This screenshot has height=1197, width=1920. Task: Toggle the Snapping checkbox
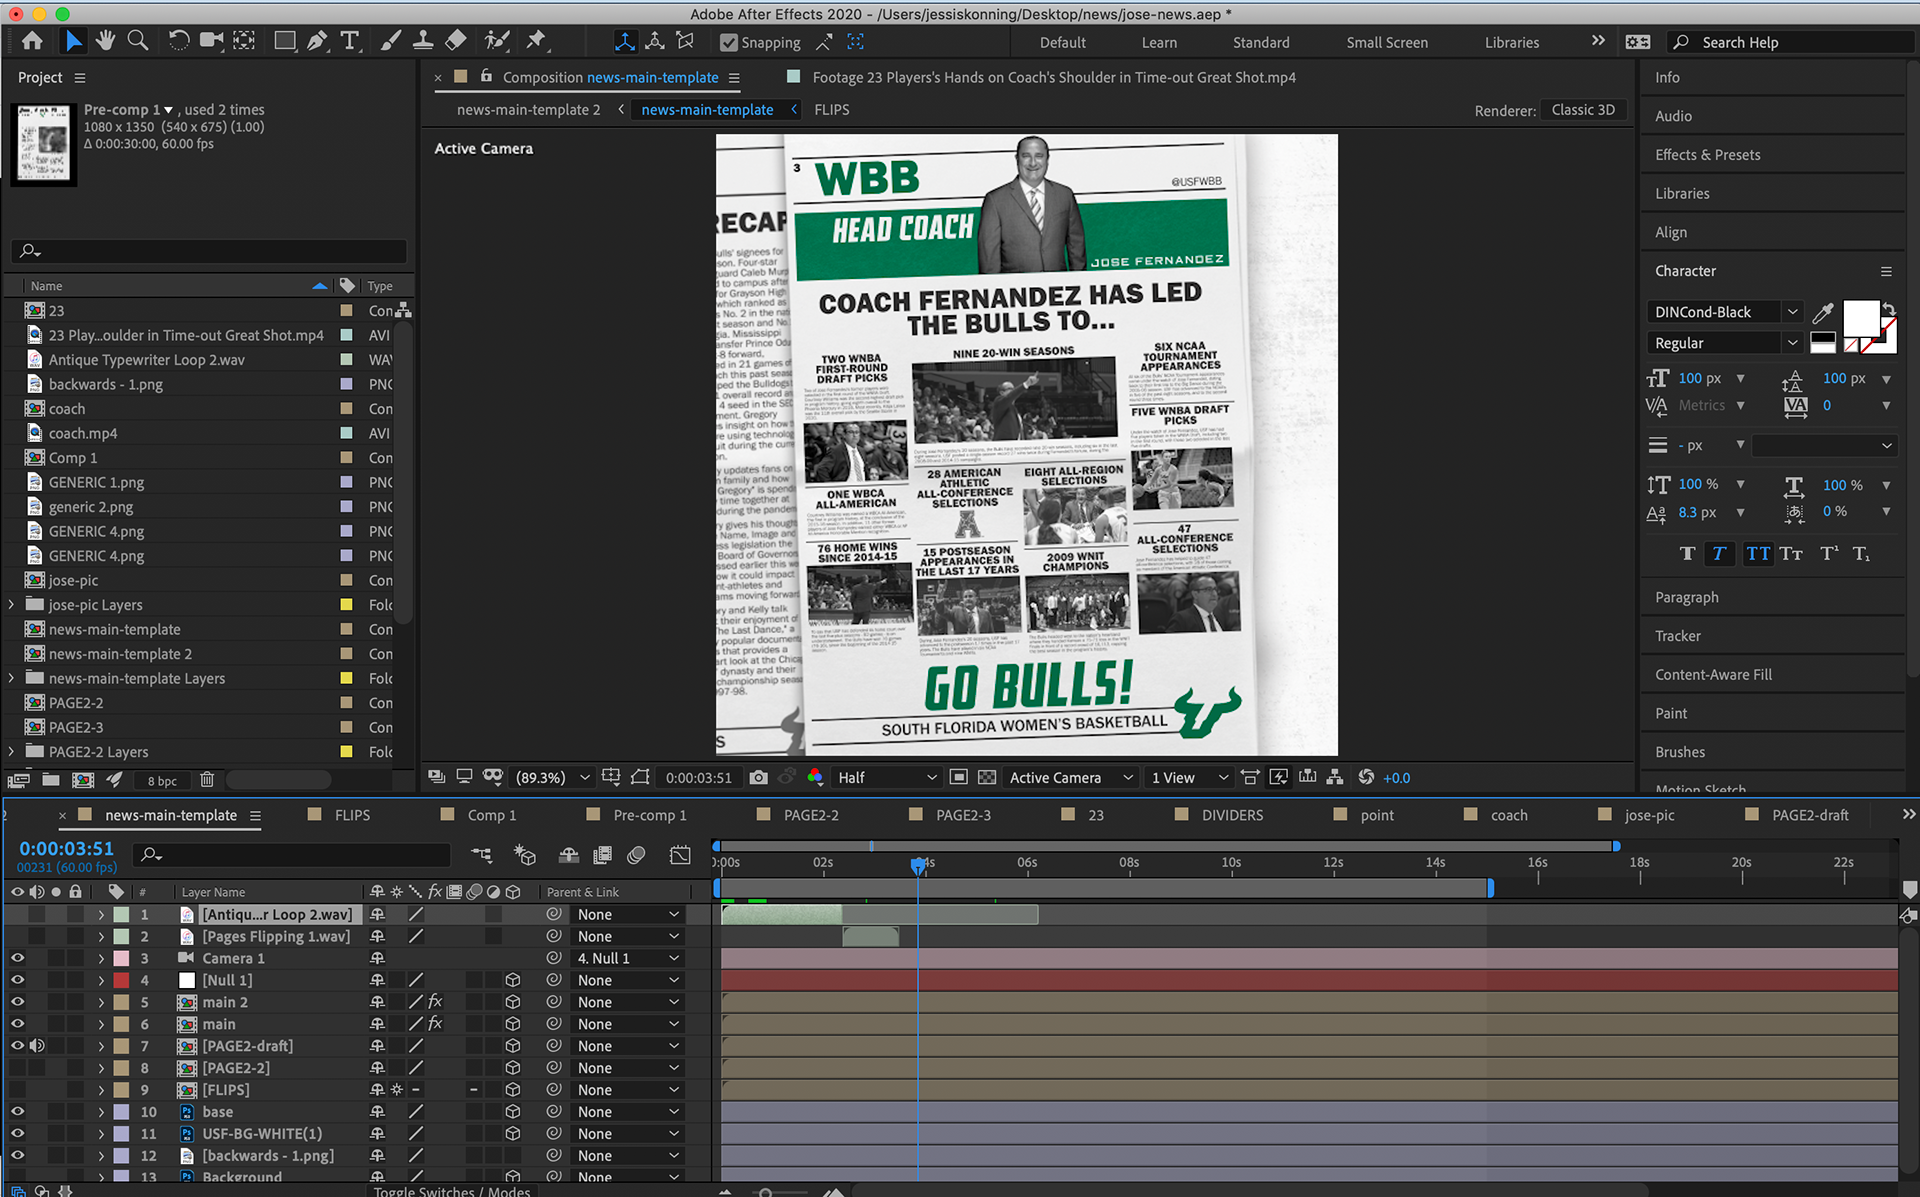(x=729, y=42)
